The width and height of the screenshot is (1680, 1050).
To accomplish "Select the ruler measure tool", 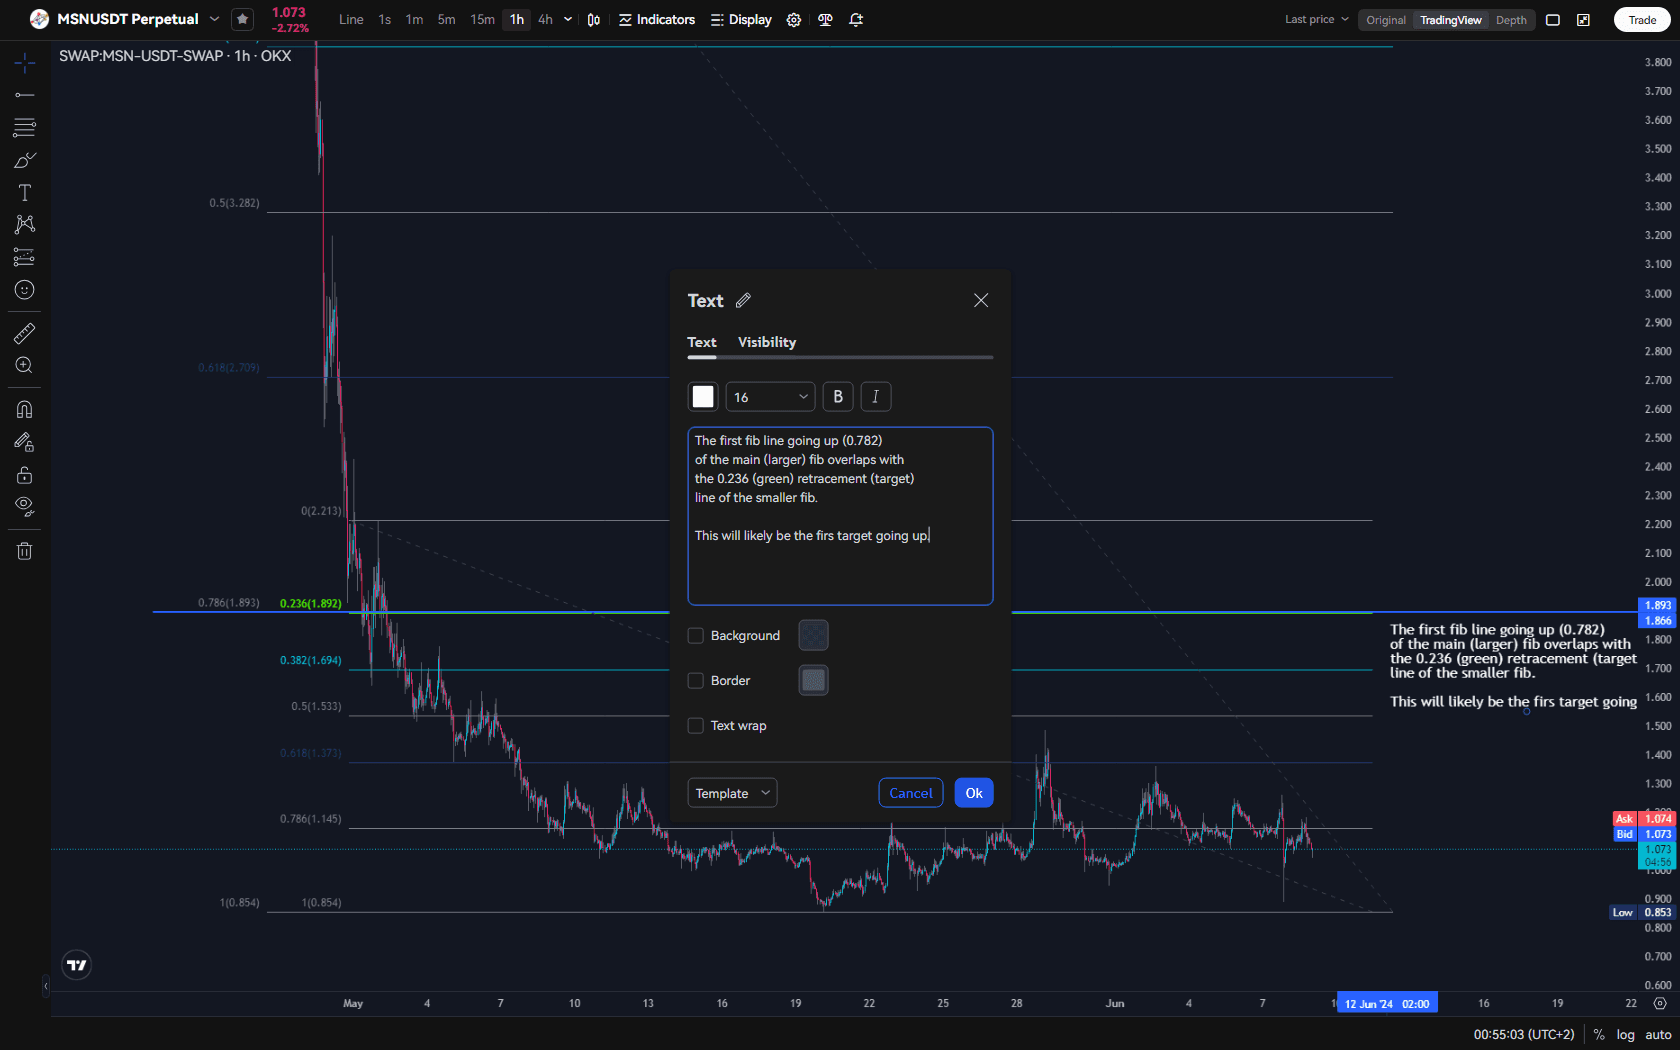I will tap(25, 333).
